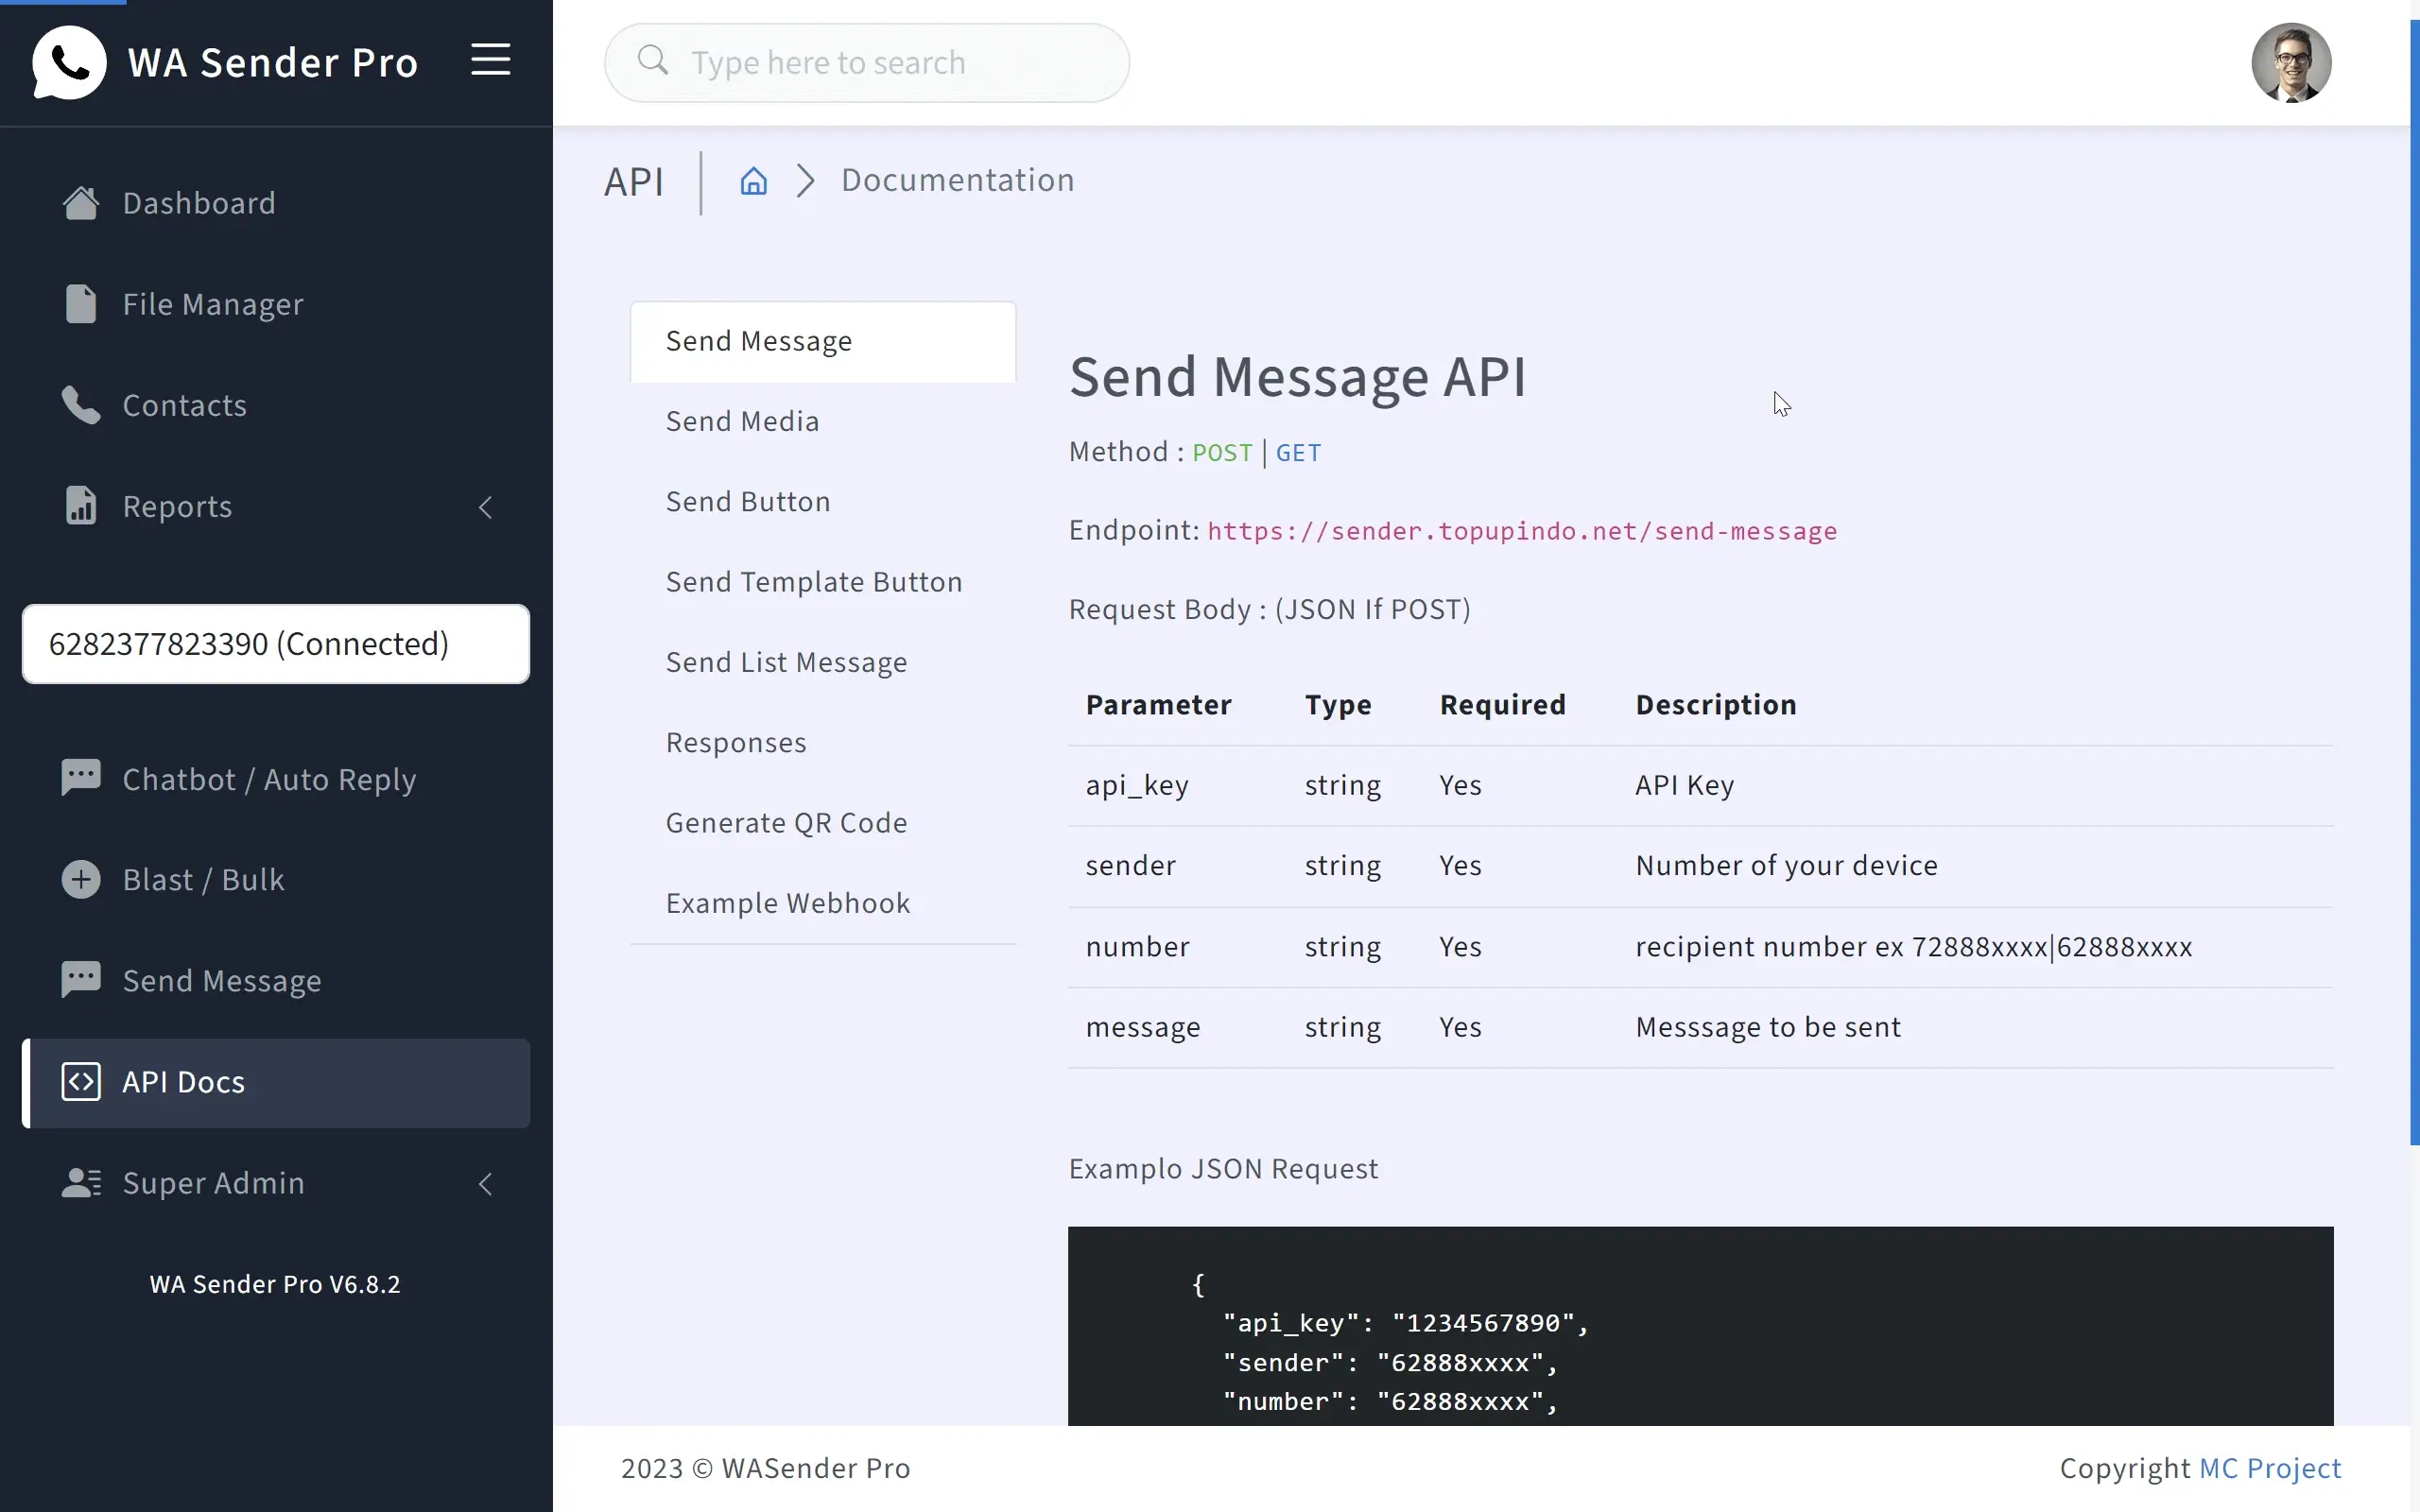
Task: Open Dashboard from the sidebar
Action: [198, 203]
